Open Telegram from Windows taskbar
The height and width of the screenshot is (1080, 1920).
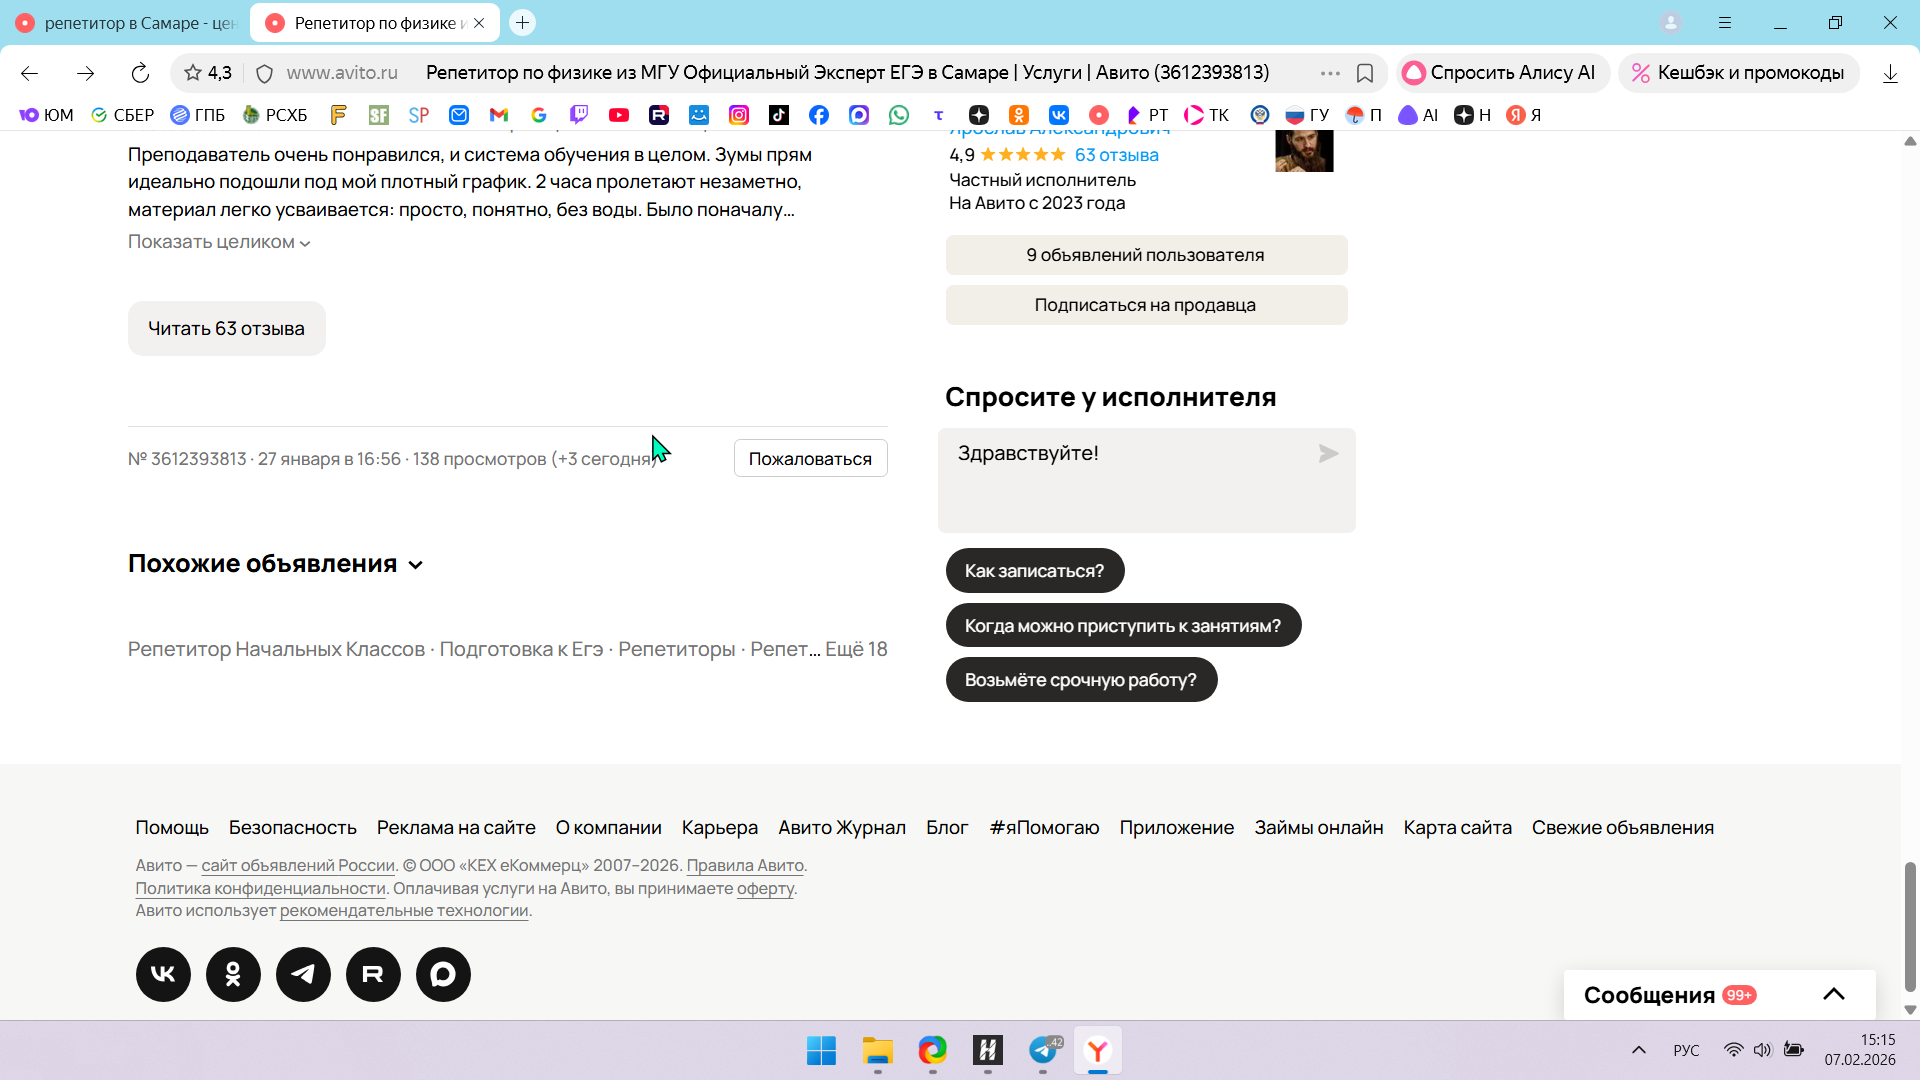[x=1043, y=1050]
